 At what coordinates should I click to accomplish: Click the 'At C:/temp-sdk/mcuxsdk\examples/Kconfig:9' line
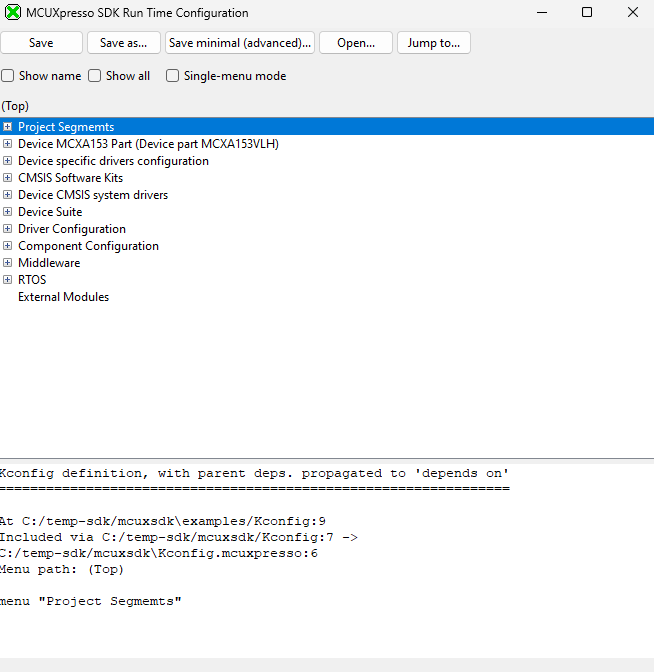tap(162, 521)
